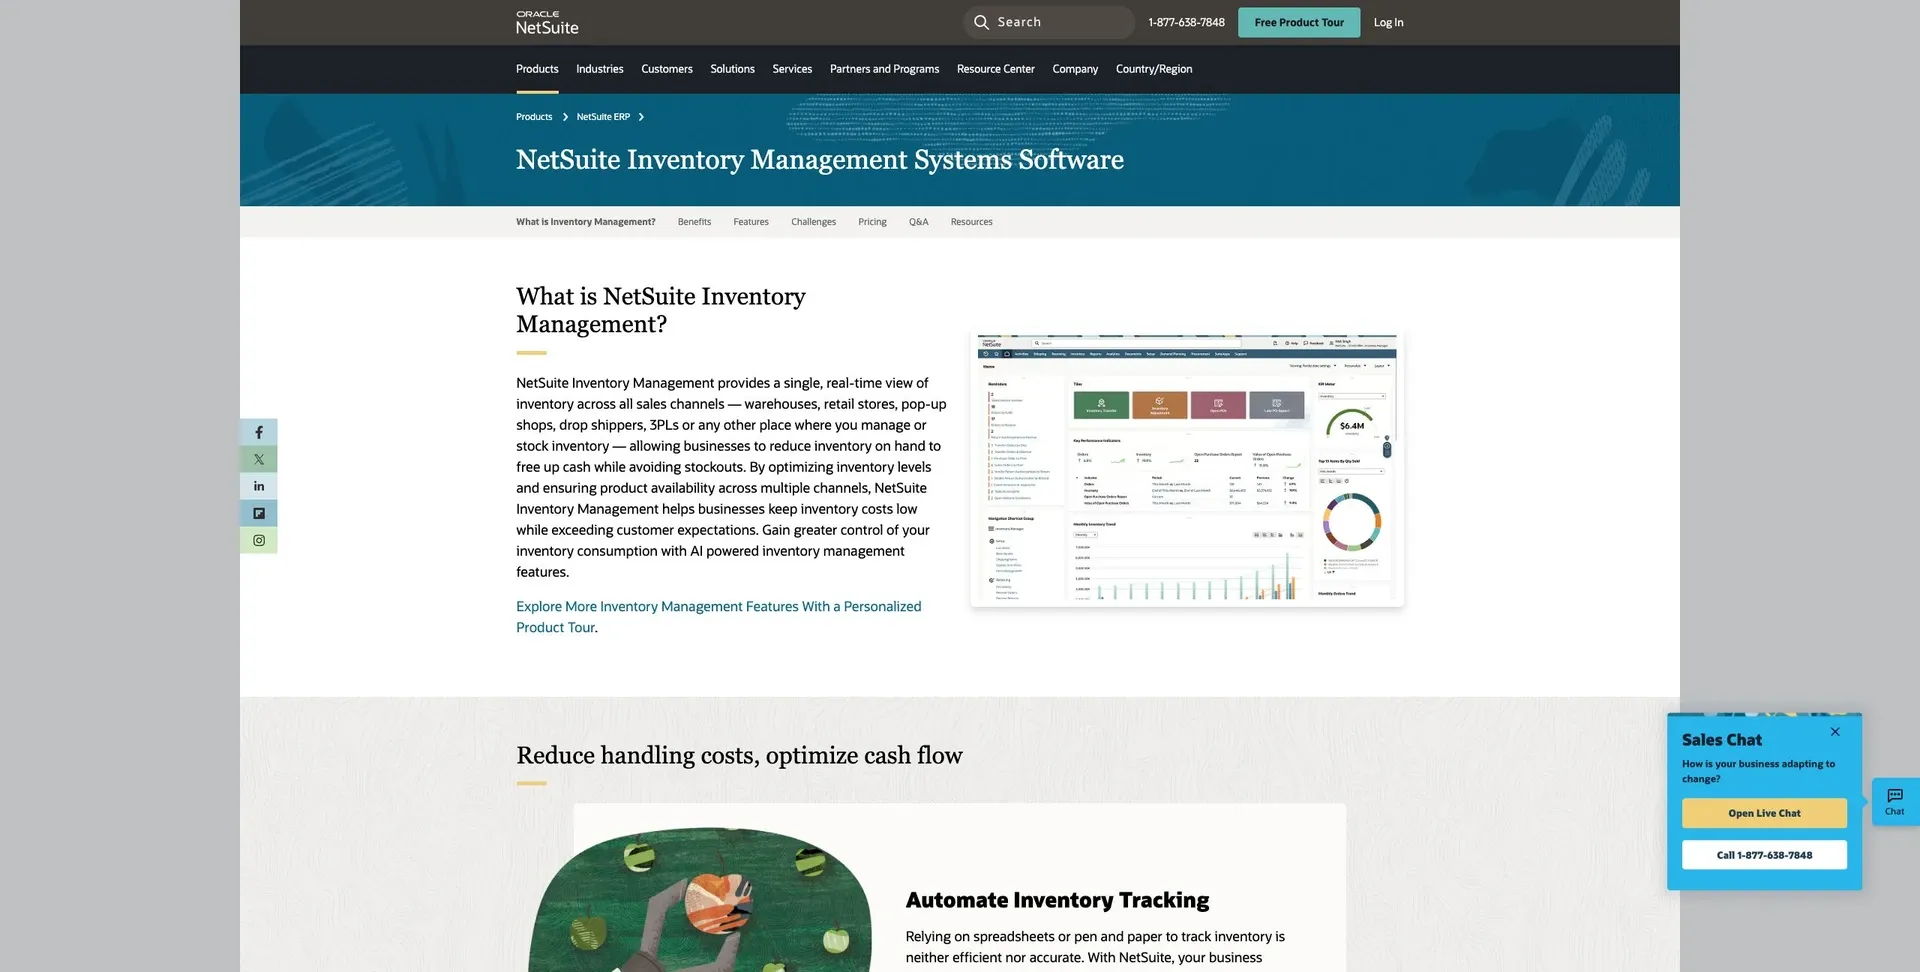Screen dimensions: 1920x972
Task: Open the Industries menu
Action: [x=599, y=69]
